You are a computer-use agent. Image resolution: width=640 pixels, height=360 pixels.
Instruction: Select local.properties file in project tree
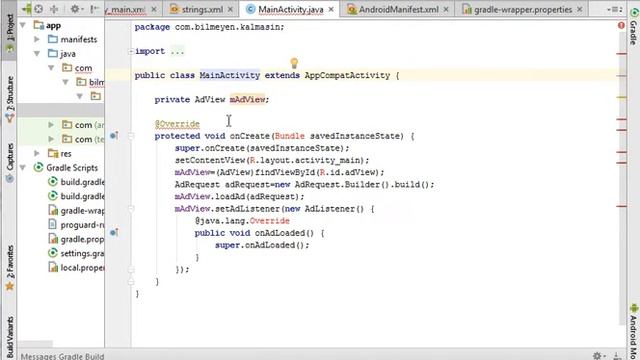click(76, 268)
